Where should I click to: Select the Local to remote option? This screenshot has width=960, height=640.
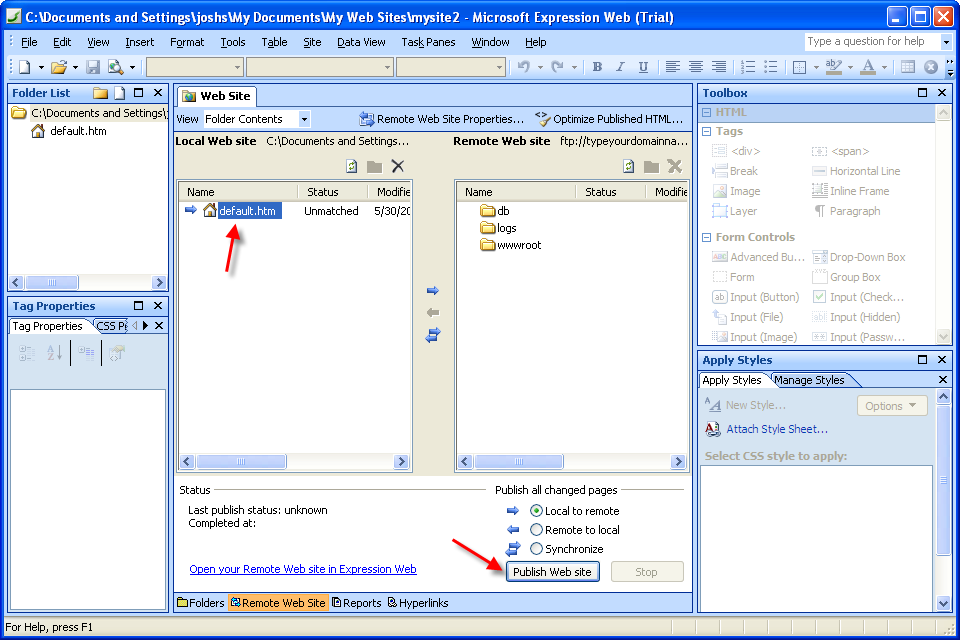(536, 511)
